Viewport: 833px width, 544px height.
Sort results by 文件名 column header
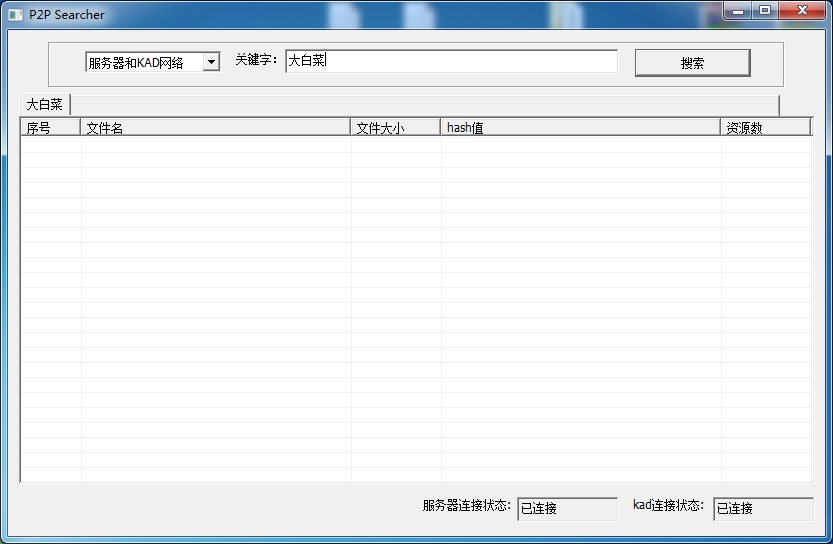tap(215, 127)
